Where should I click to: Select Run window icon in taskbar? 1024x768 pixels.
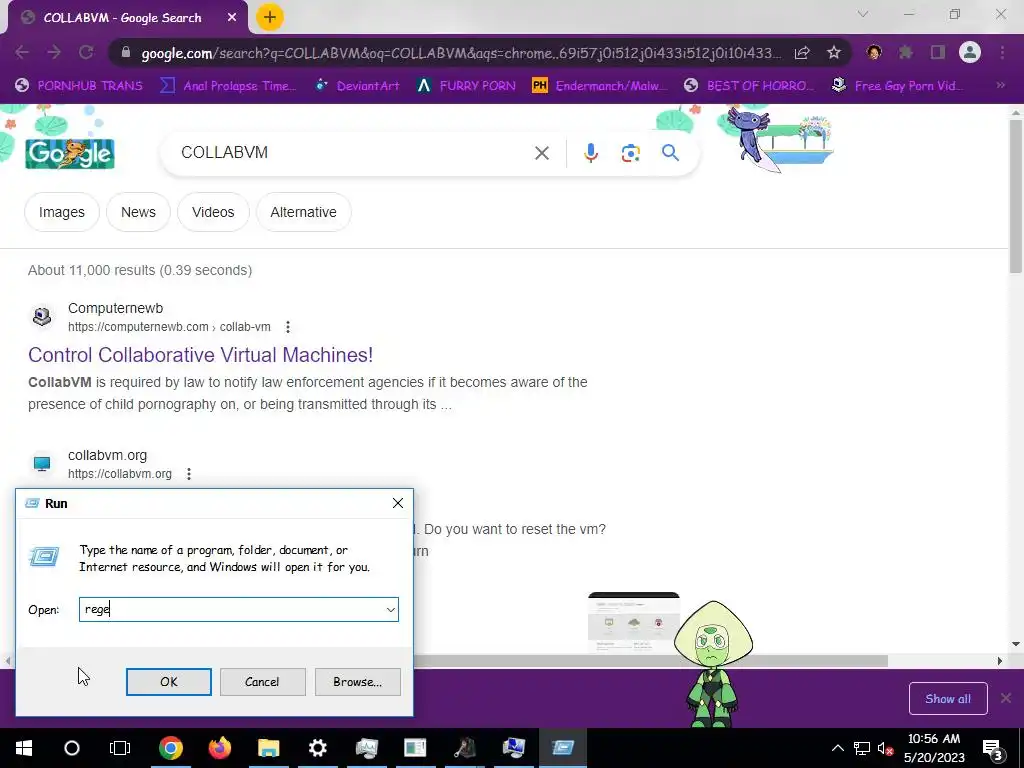point(563,748)
